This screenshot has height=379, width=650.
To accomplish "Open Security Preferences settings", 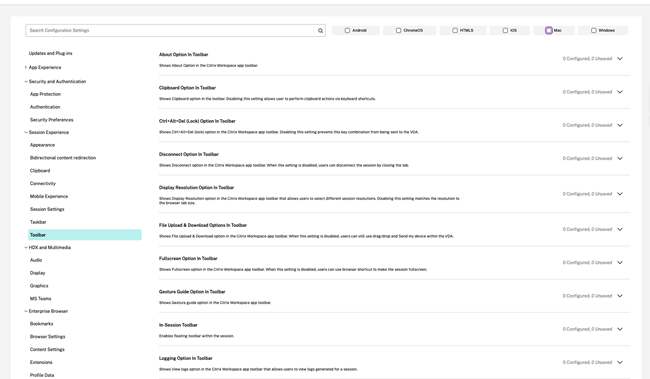I will (51, 120).
